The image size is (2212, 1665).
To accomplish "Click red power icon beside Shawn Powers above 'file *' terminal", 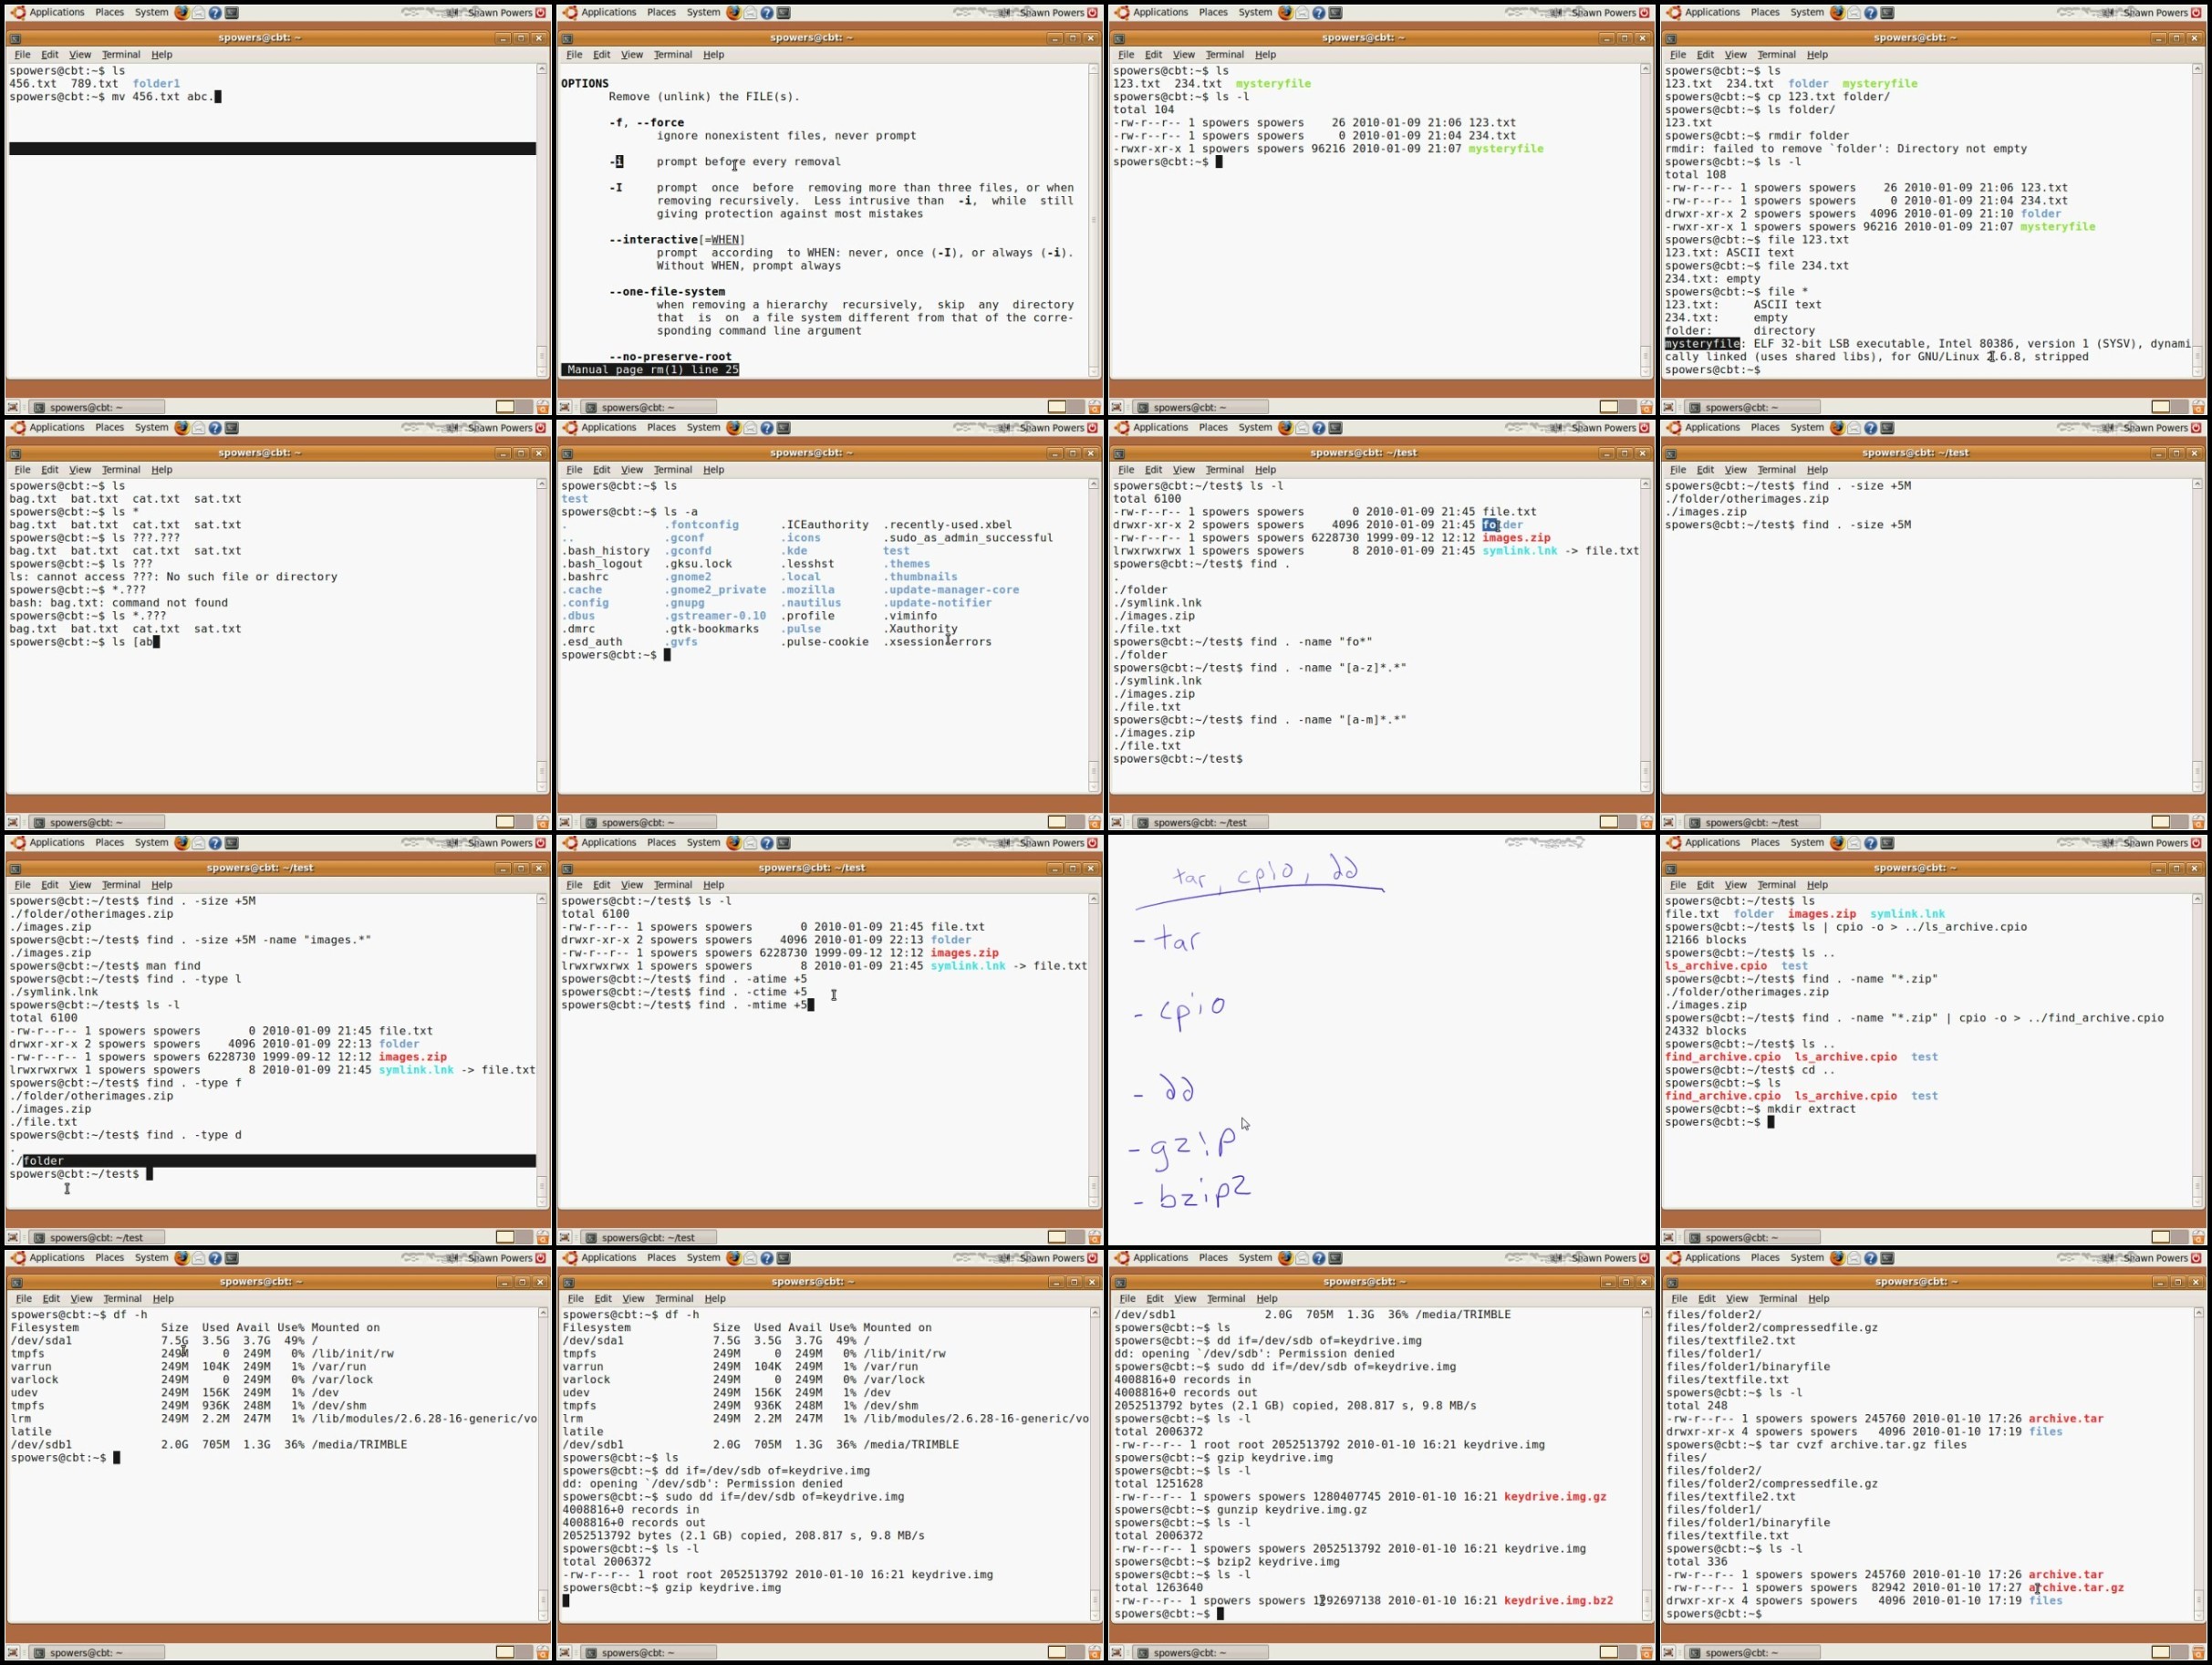I will coord(2197,12).
